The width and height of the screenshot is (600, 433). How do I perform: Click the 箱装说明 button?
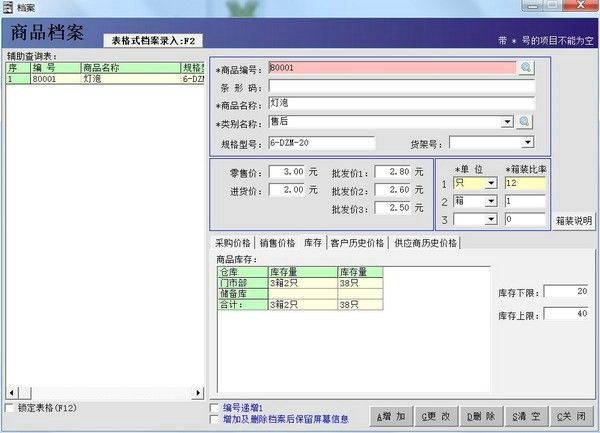click(573, 220)
